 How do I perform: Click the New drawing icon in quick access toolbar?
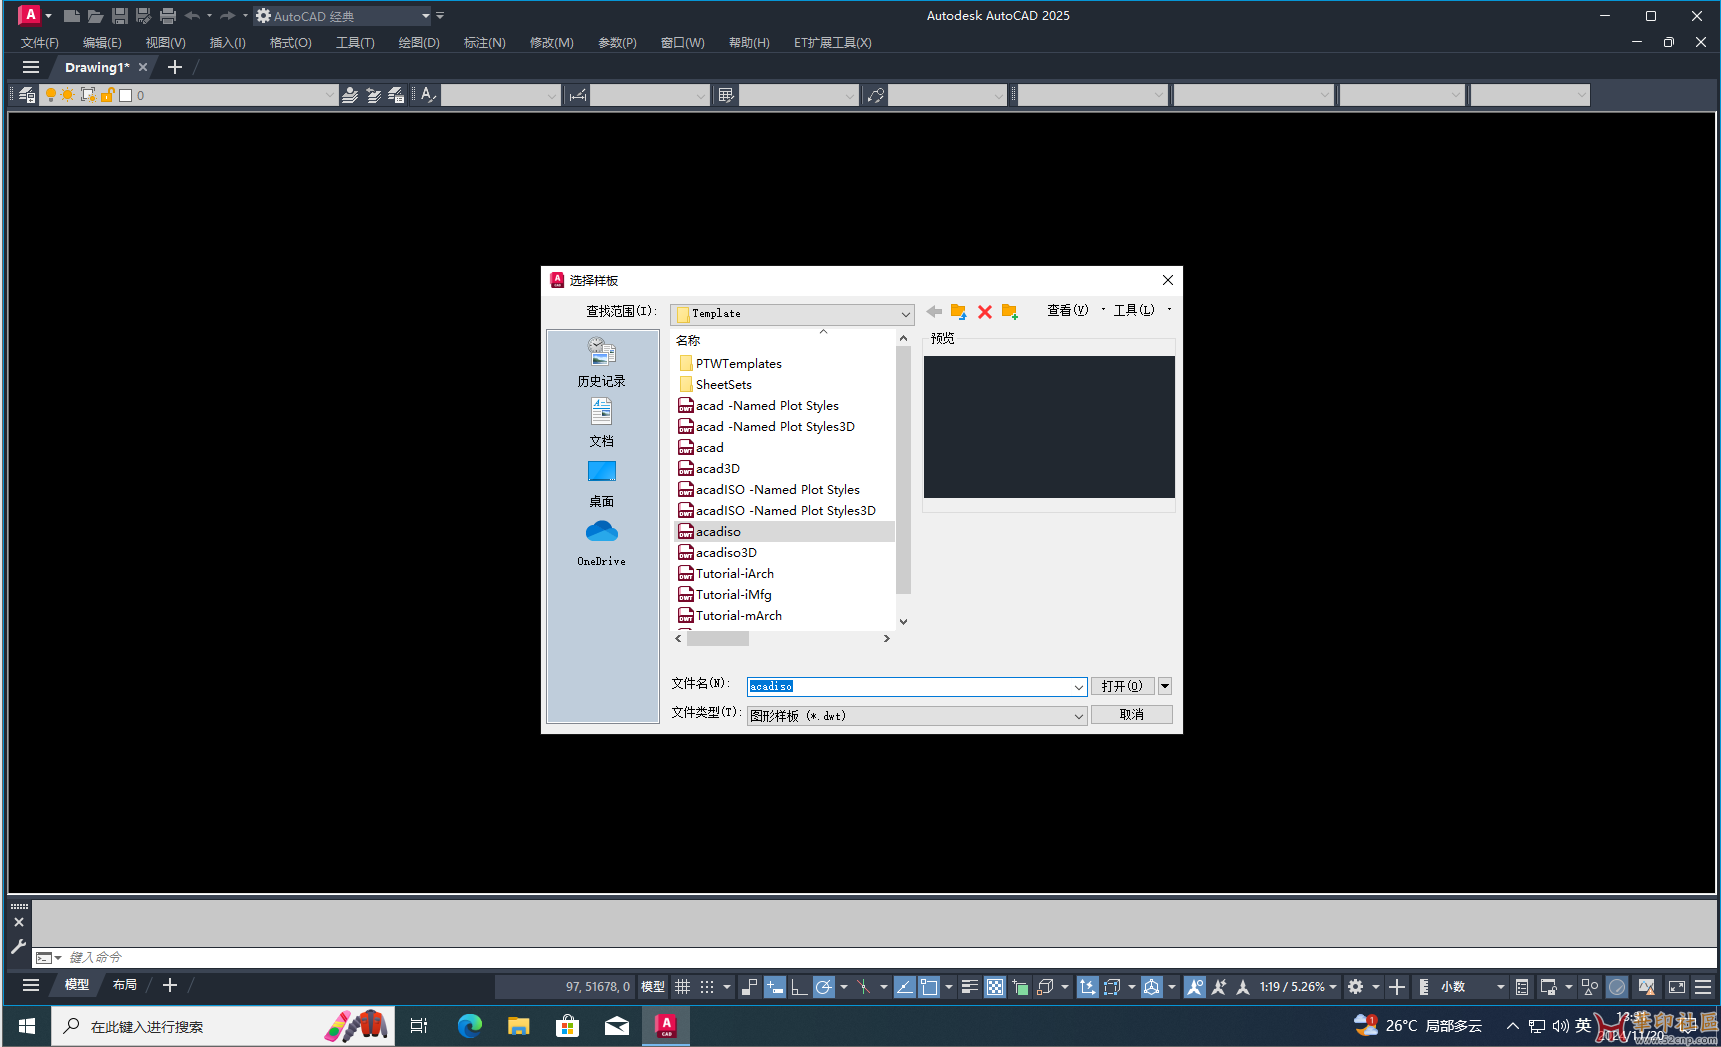click(x=72, y=16)
